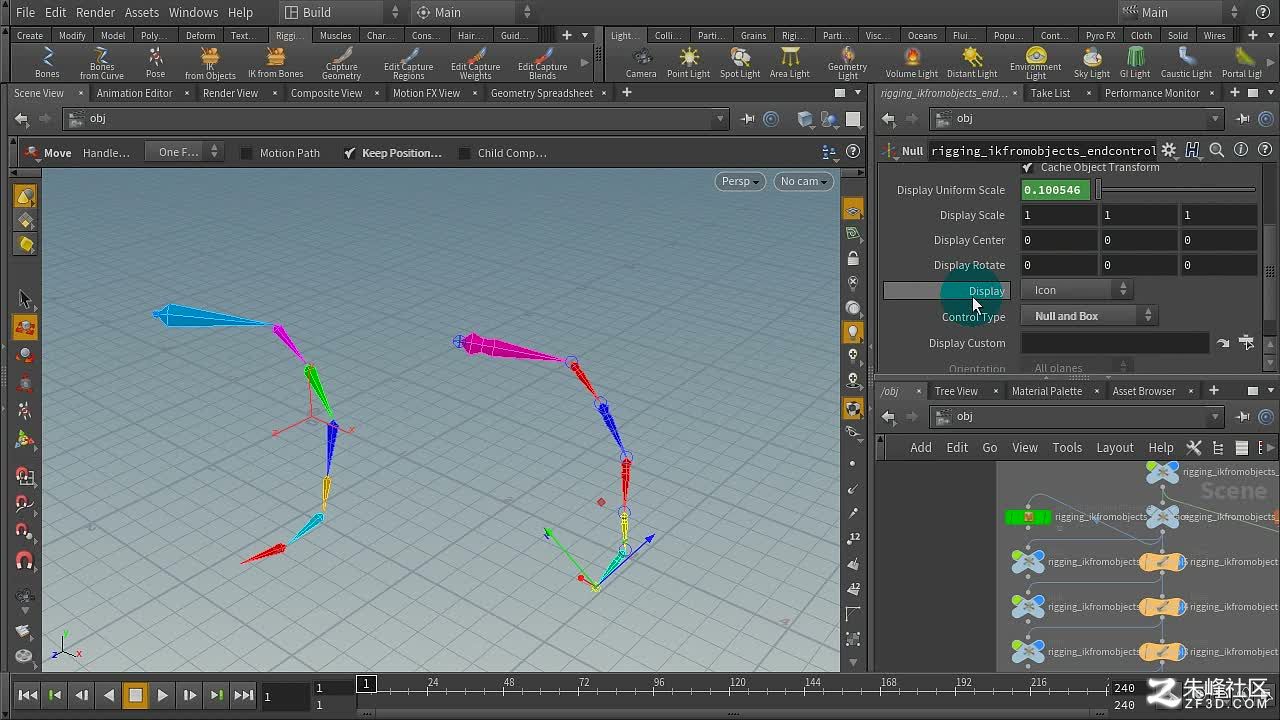Open network editor Tools menu

tap(1067, 447)
